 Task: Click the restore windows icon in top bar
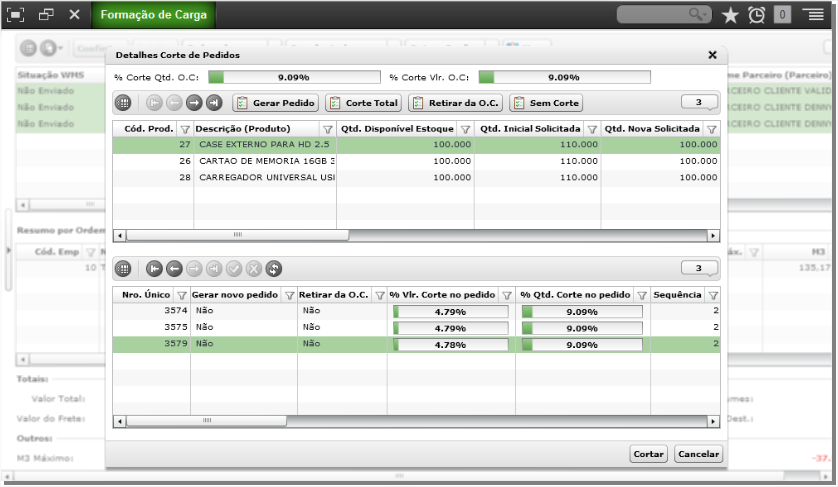pyautogui.click(x=46, y=14)
